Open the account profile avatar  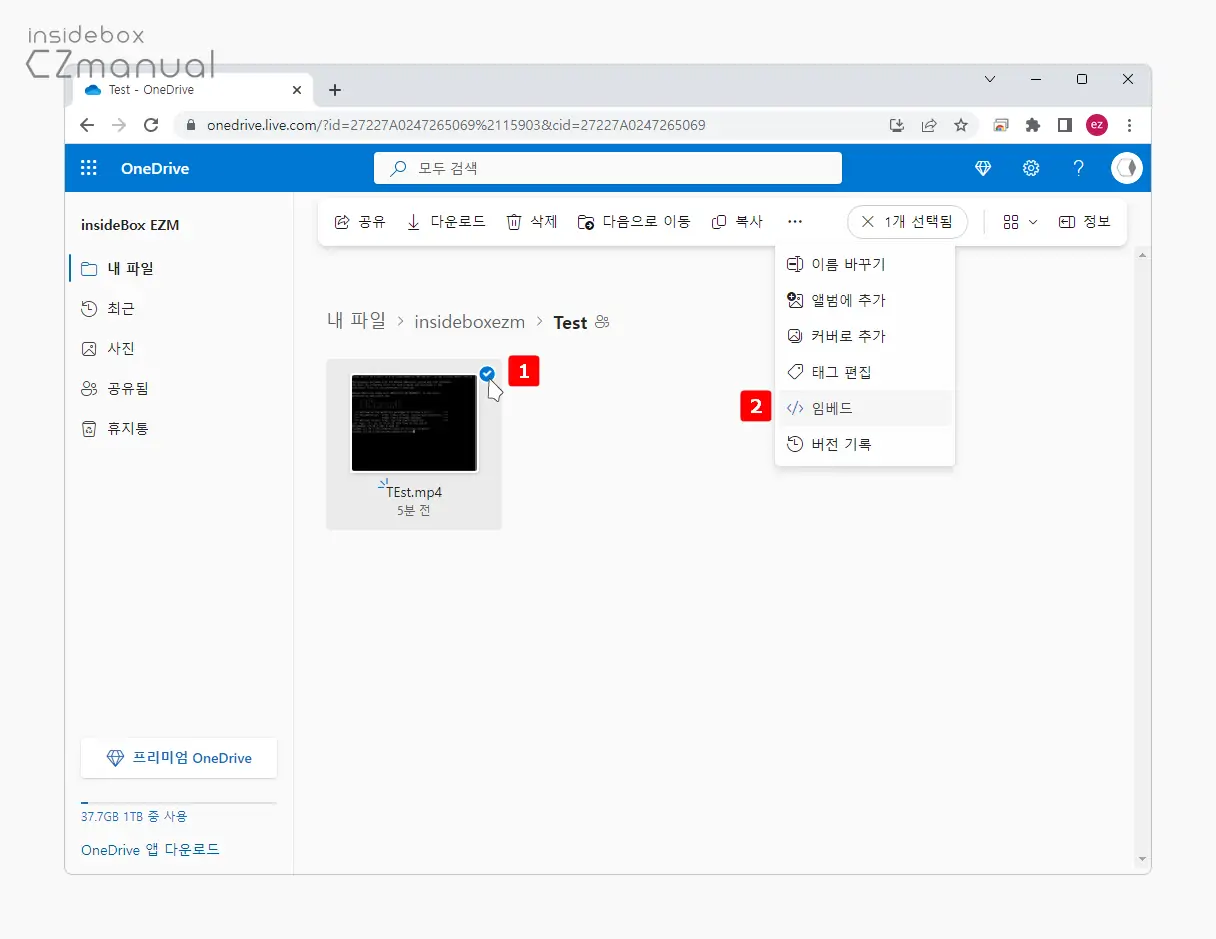pos(1127,168)
